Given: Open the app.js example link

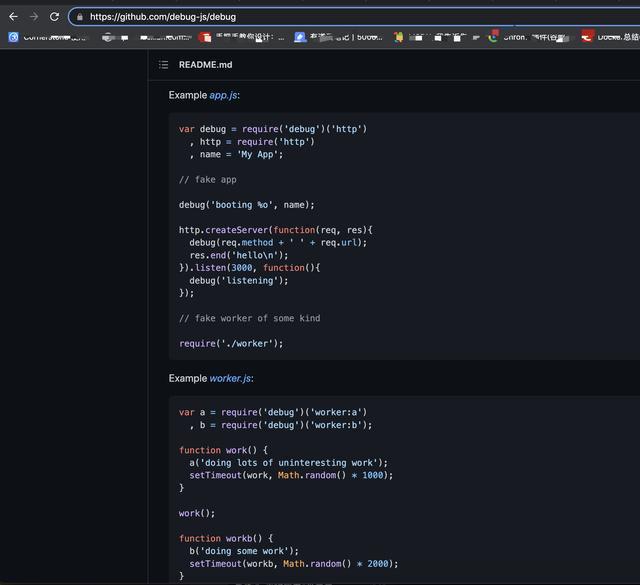Looking at the screenshot, I should tap(223, 95).
